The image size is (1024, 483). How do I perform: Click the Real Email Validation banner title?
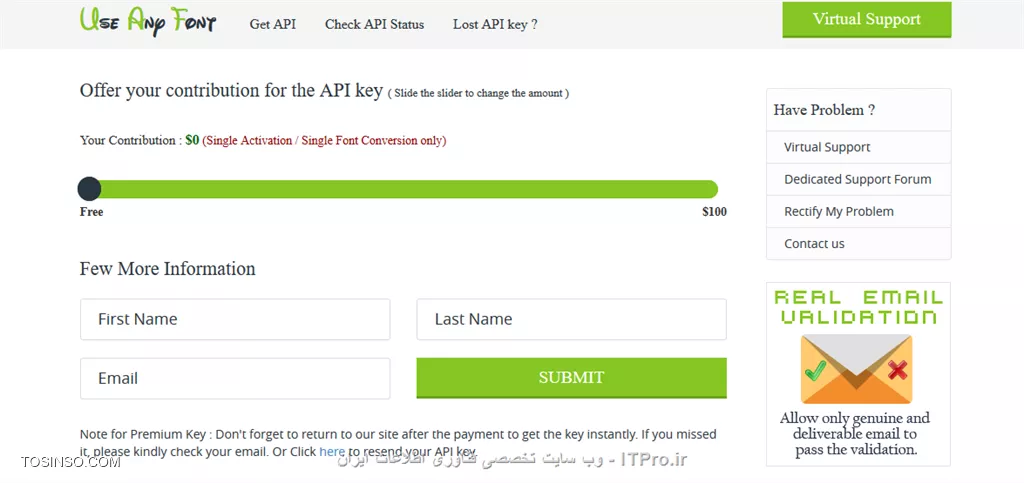coord(858,307)
